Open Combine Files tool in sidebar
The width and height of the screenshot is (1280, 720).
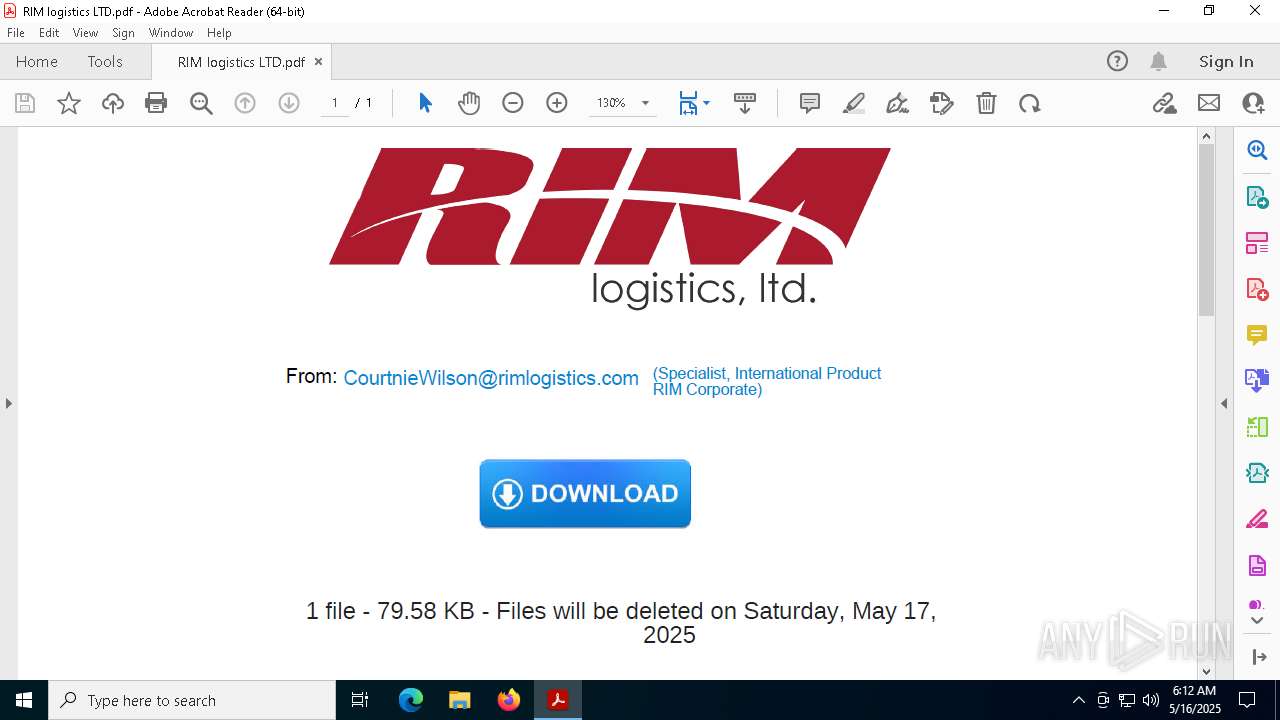[1257, 380]
